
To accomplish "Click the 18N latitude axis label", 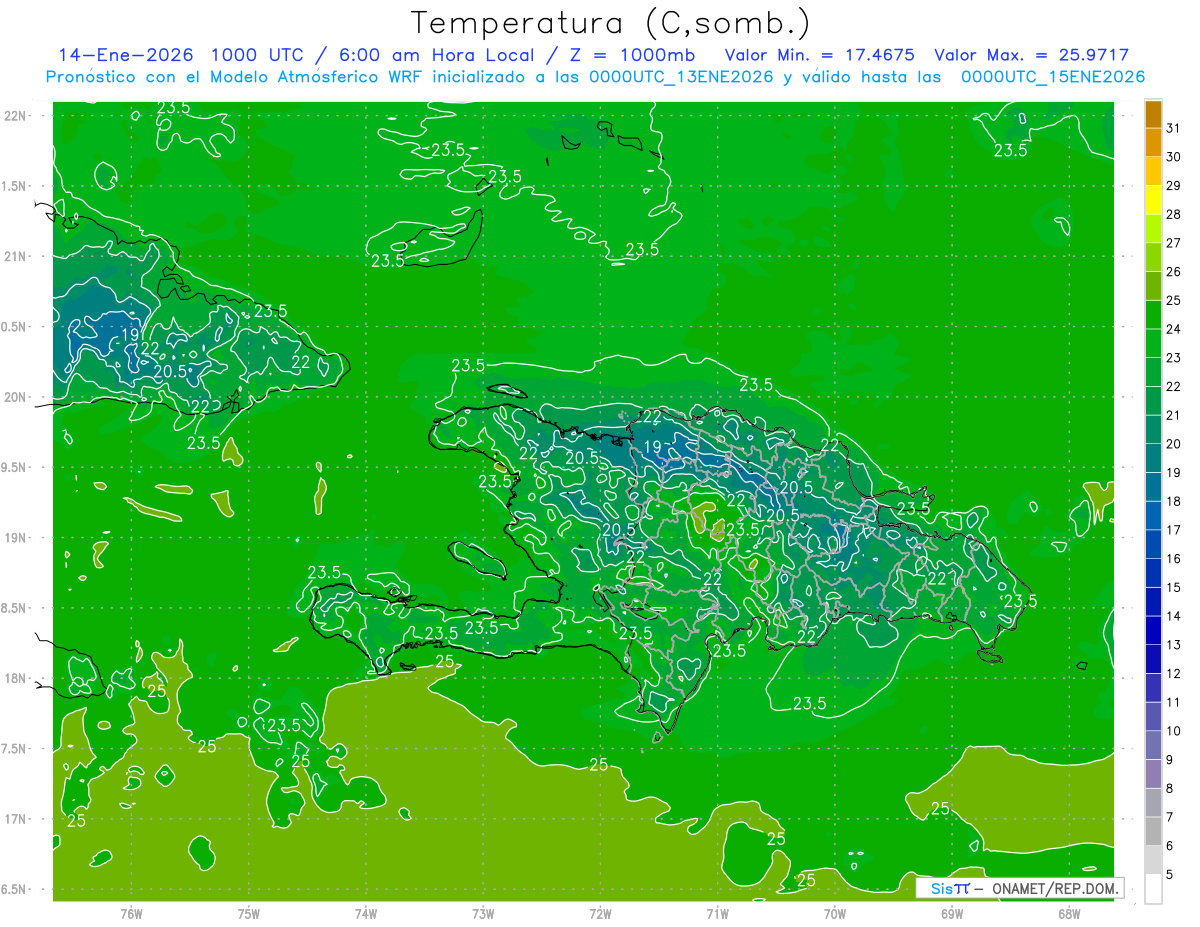I will (17, 679).
